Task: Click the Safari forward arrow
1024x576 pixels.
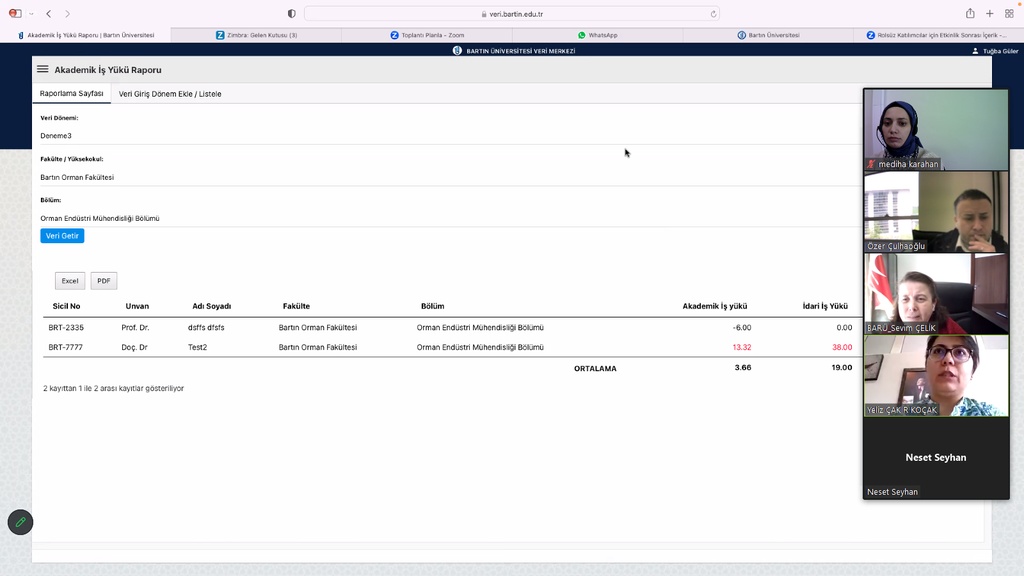Action: click(67, 14)
